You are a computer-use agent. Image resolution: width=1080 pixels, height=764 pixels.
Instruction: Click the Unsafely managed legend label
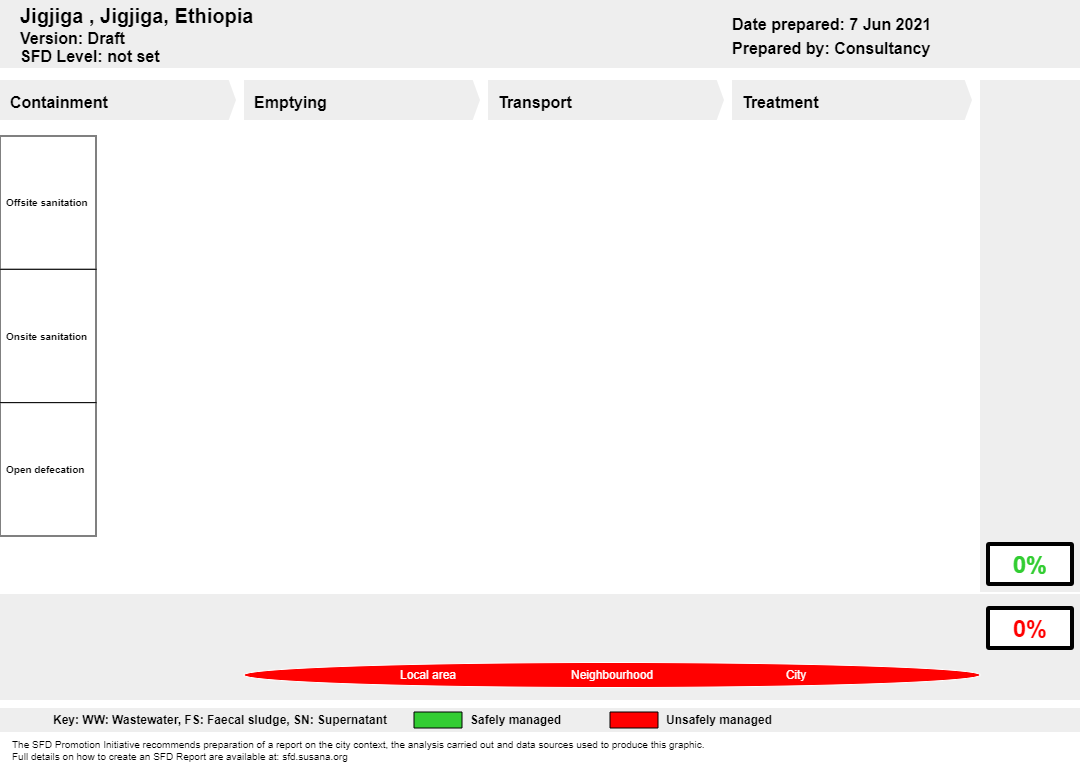(x=718, y=720)
